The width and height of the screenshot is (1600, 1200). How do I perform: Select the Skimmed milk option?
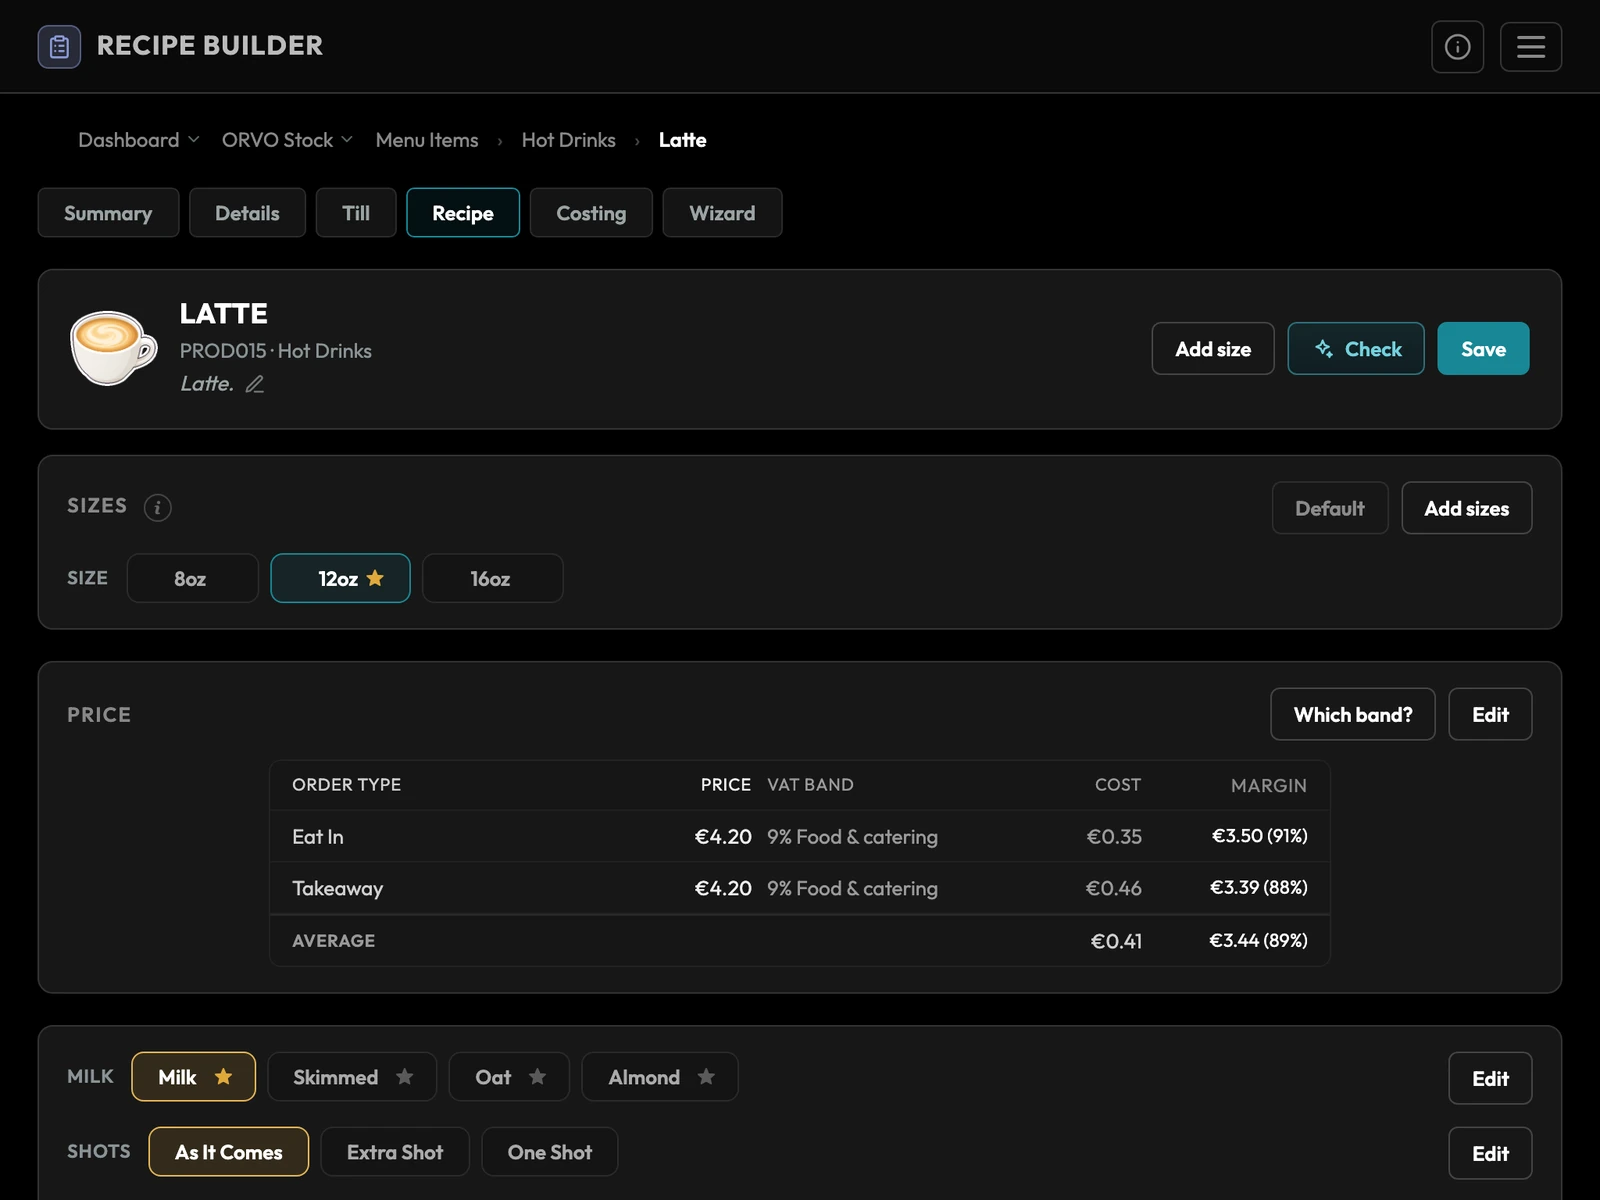[x=352, y=1077]
